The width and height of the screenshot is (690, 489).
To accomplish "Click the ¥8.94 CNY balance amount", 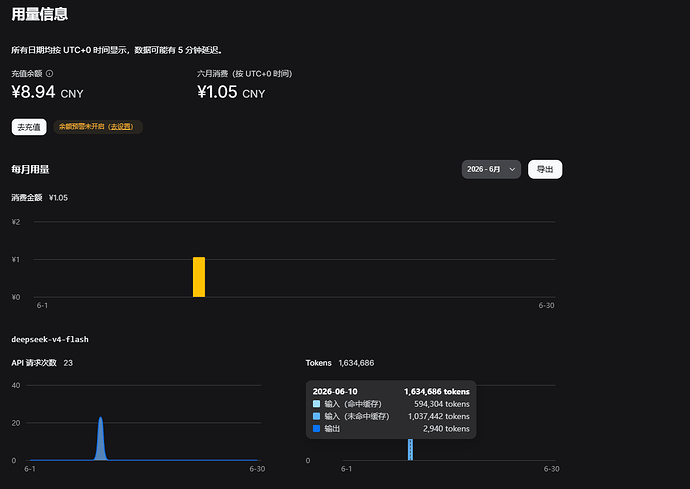I will [x=47, y=92].
